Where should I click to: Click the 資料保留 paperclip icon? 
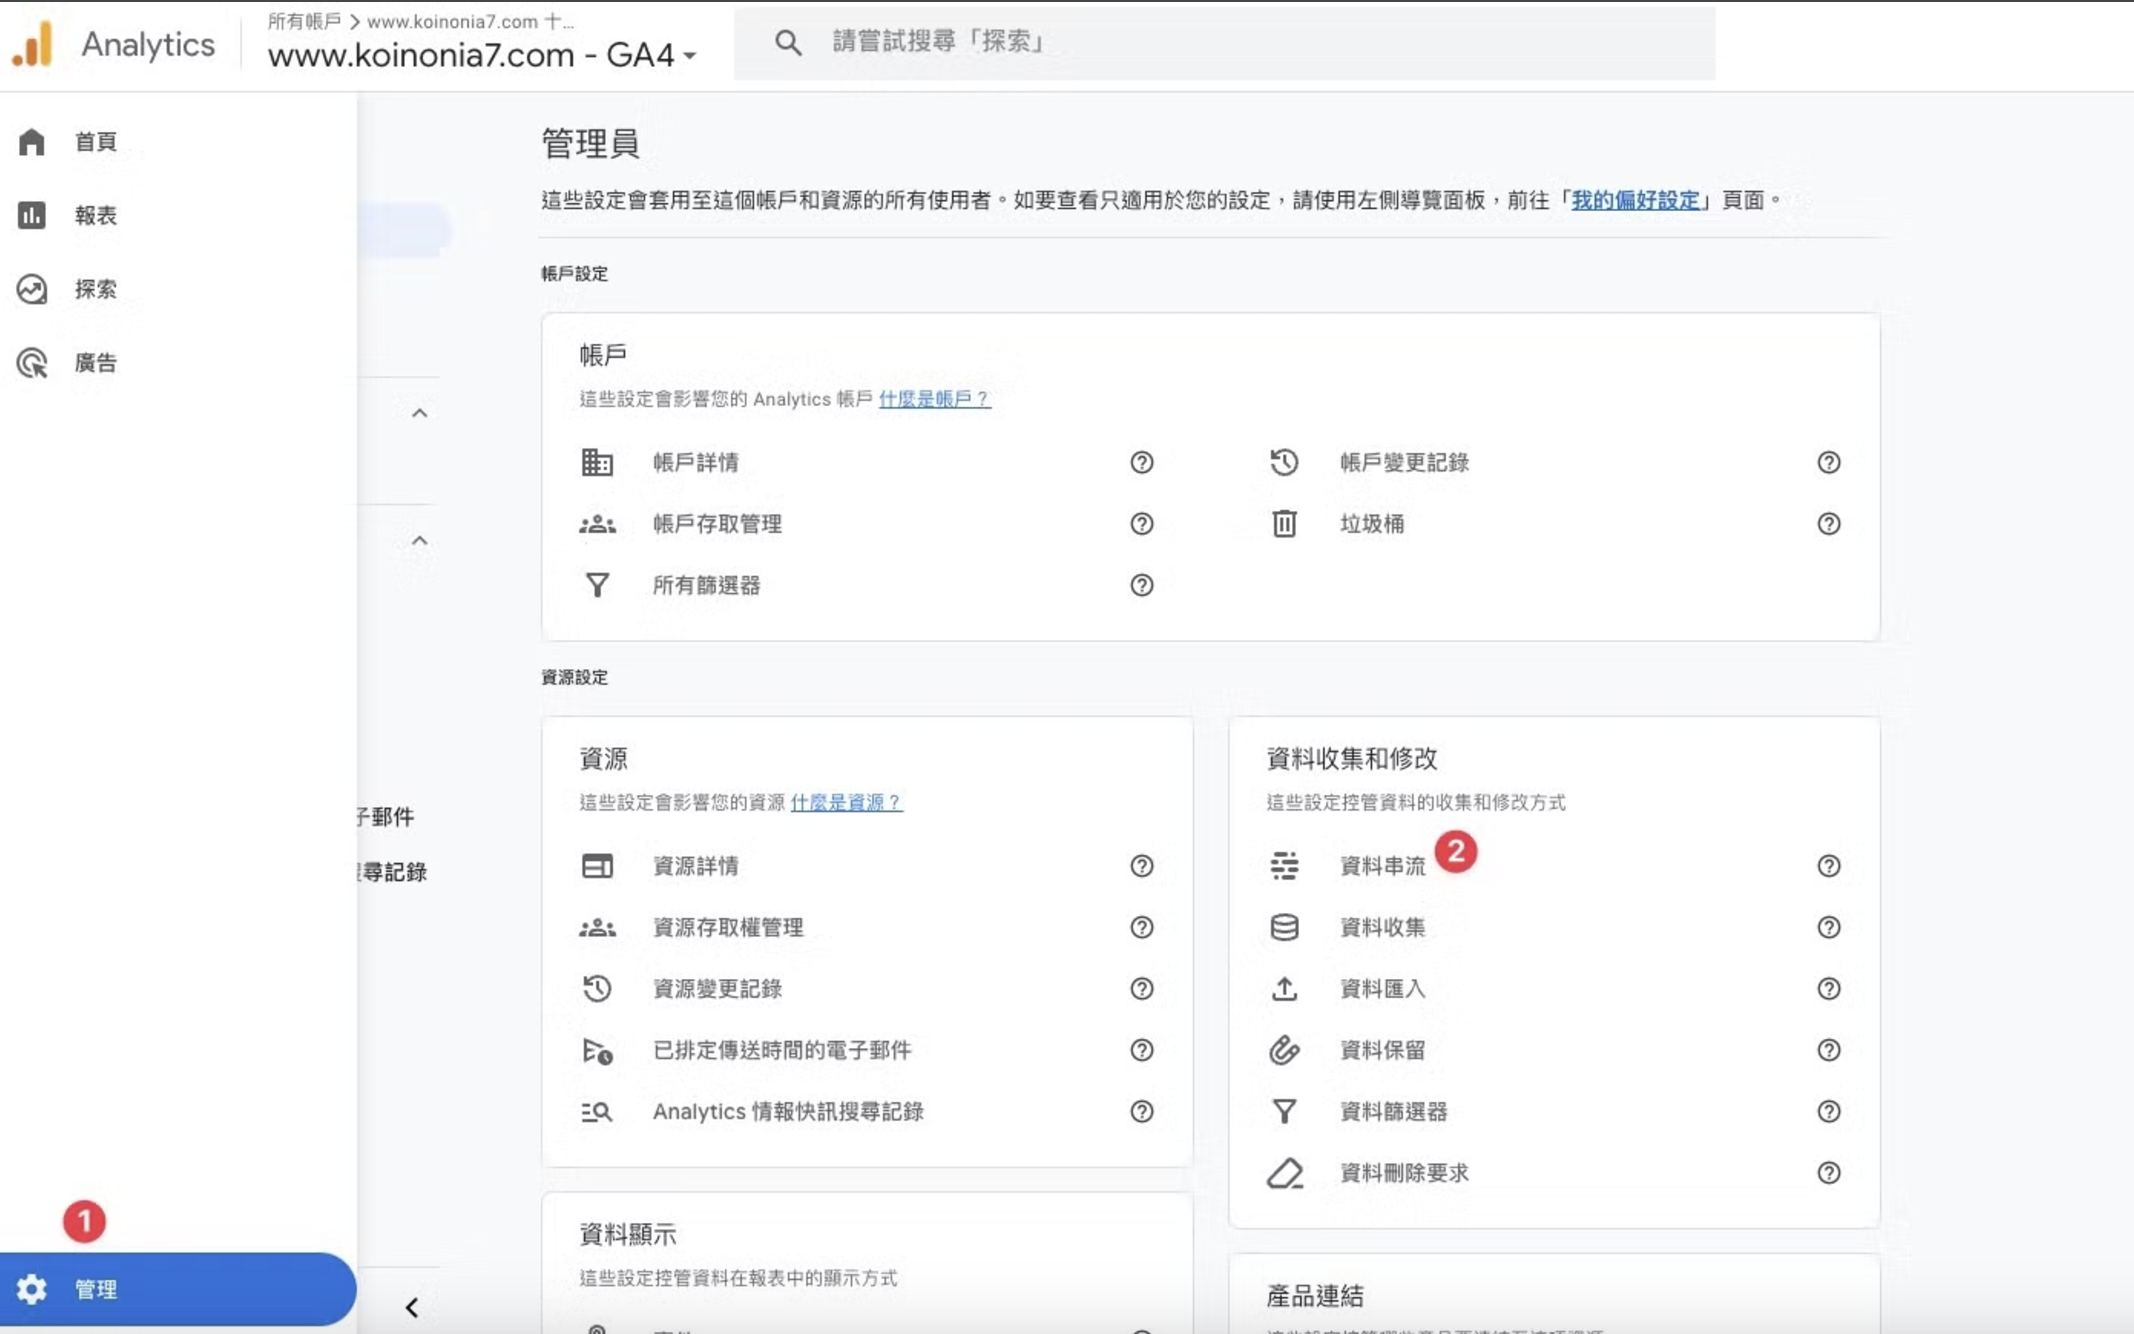(1284, 1050)
